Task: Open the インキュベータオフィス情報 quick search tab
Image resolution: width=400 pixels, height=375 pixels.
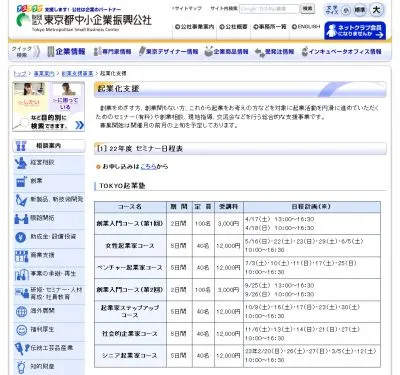Action: click(341, 52)
